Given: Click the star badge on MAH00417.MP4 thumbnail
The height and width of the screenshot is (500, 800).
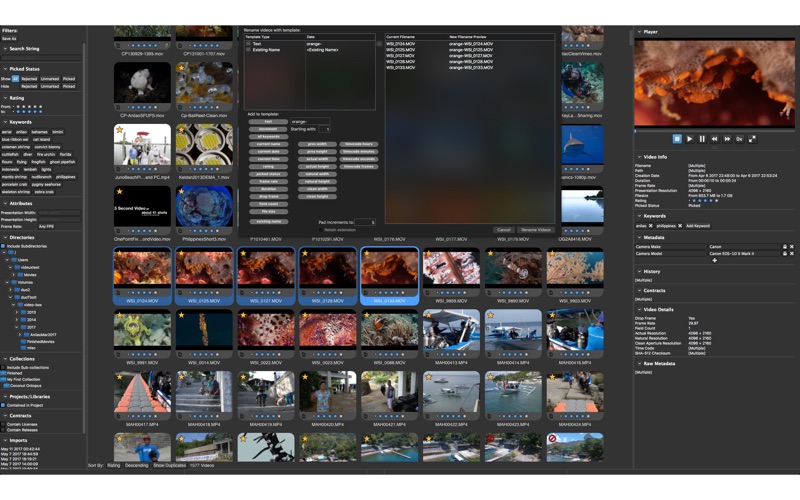Looking at the screenshot, I should coord(120,377).
